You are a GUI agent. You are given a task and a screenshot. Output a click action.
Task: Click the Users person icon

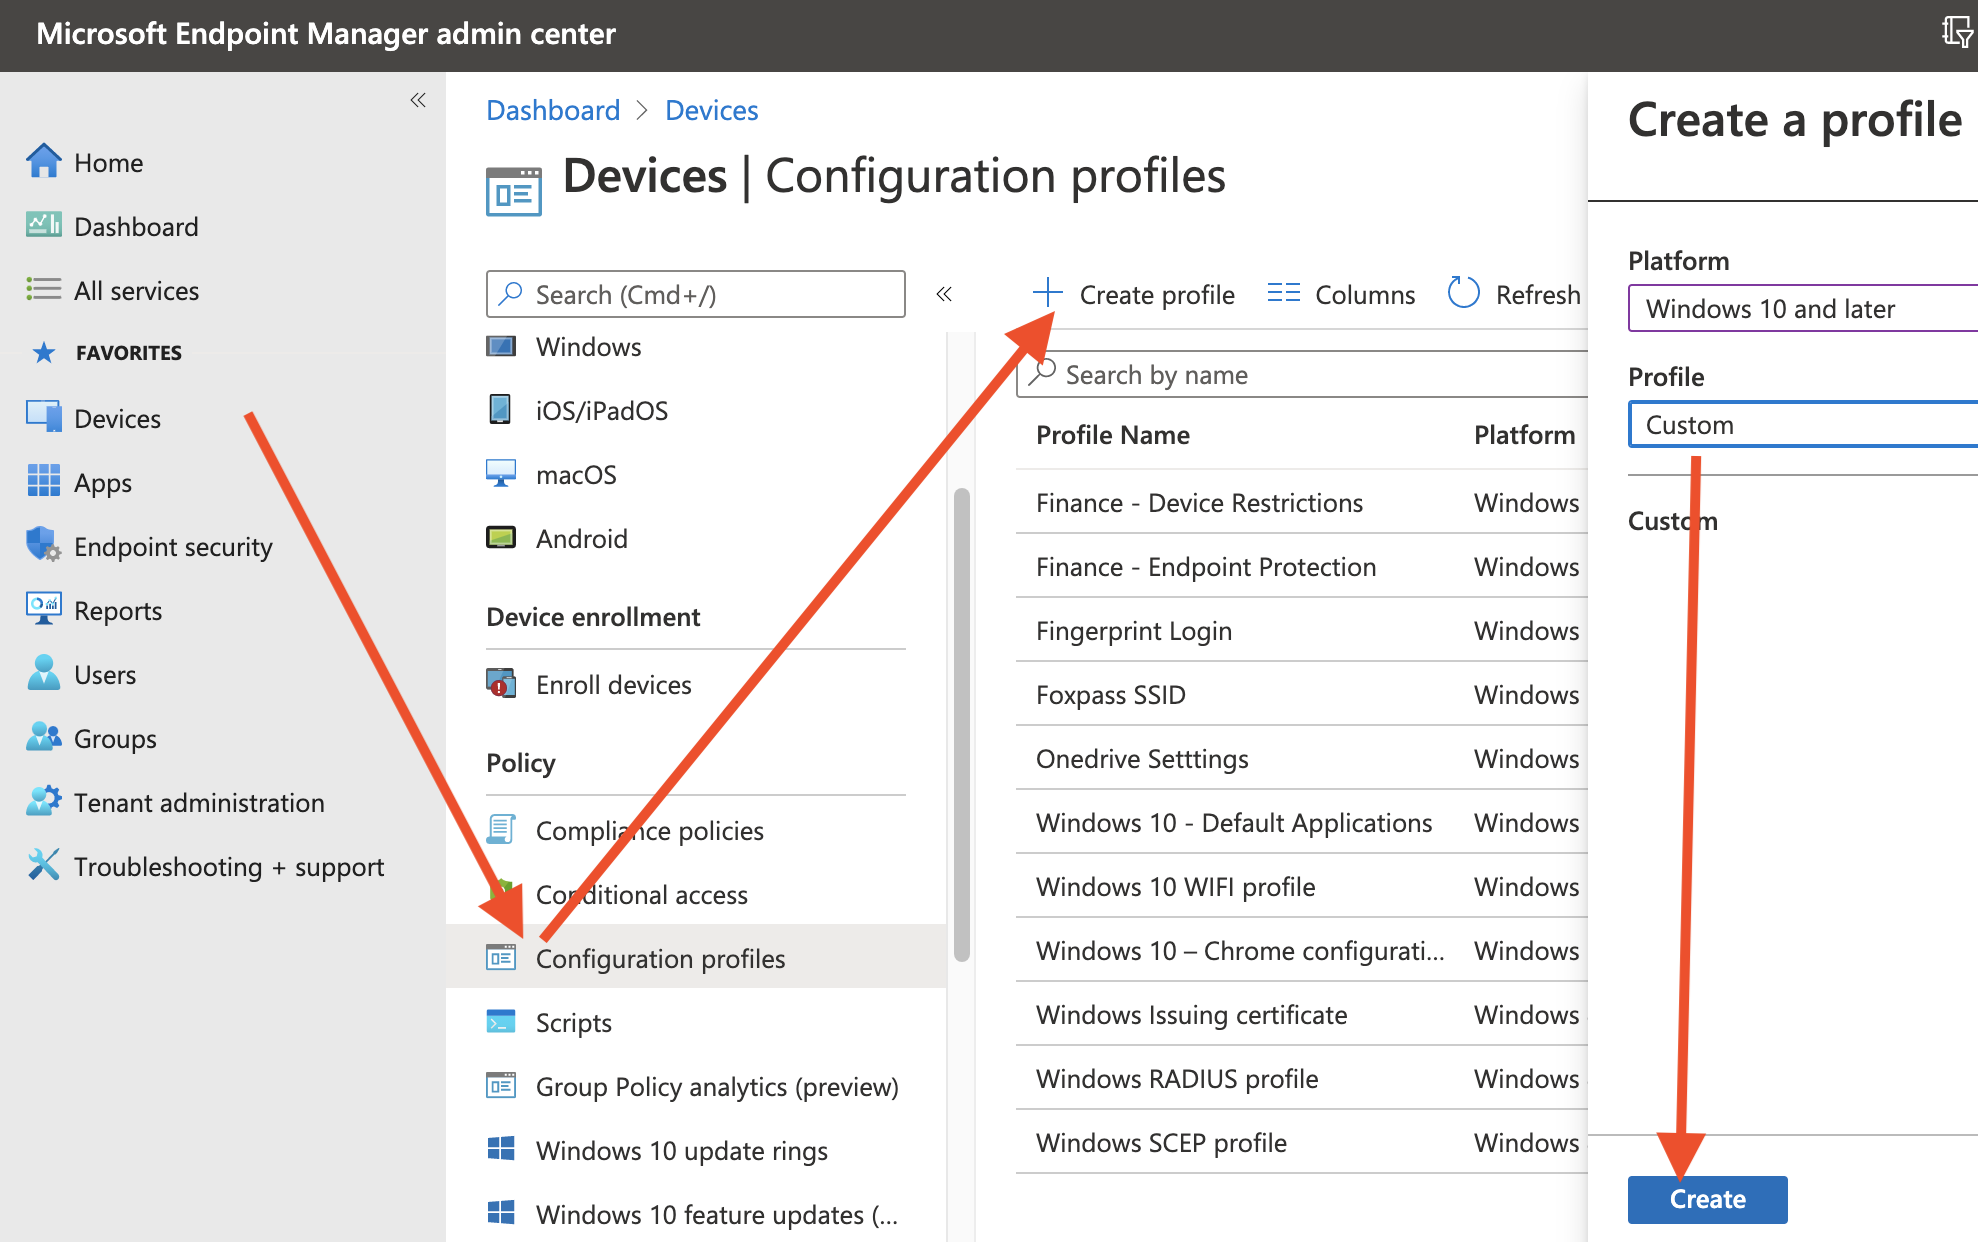pyautogui.click(x=44, y=673)
